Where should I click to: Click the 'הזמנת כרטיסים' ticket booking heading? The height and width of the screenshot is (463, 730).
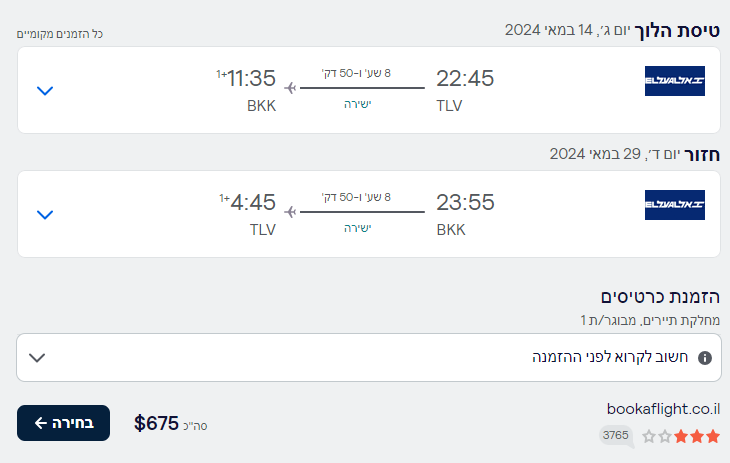click(x=660, y=297)
